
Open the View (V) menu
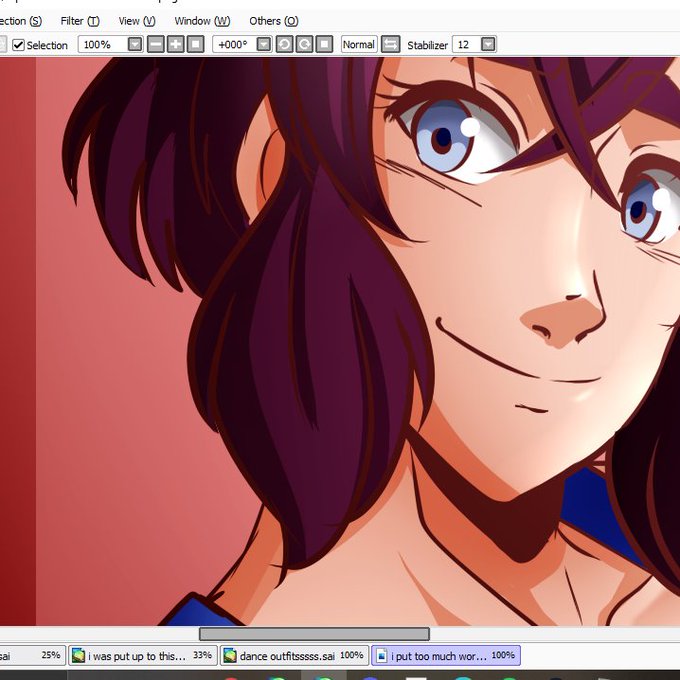(x=137, y=21)
